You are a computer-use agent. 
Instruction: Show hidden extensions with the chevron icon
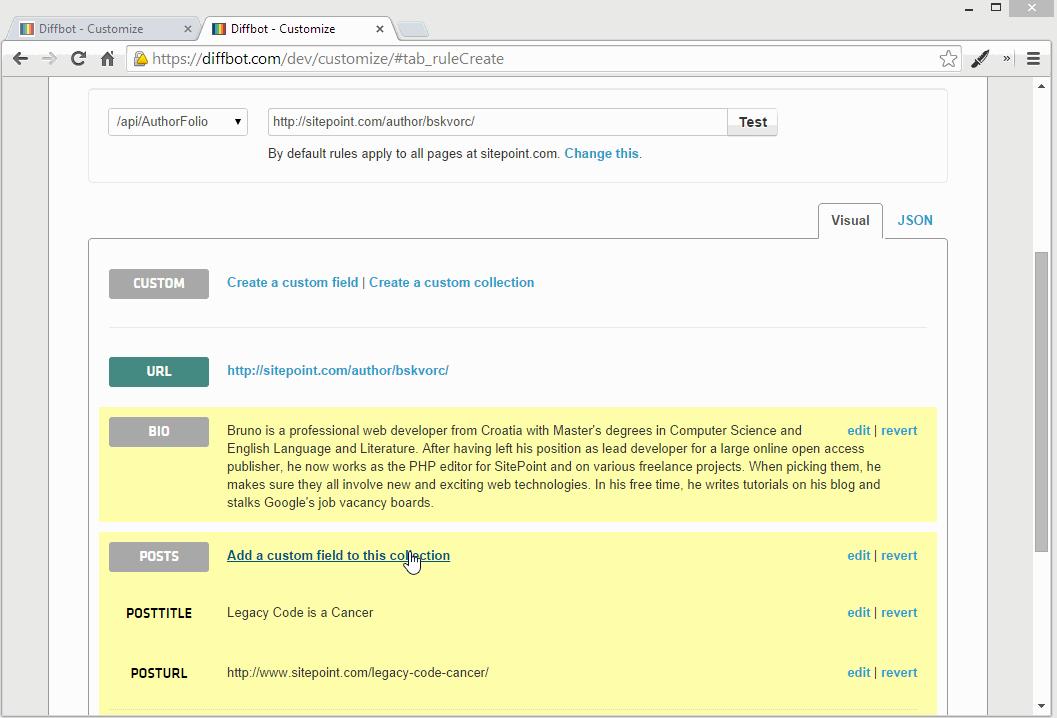(x=1007, y=59)
